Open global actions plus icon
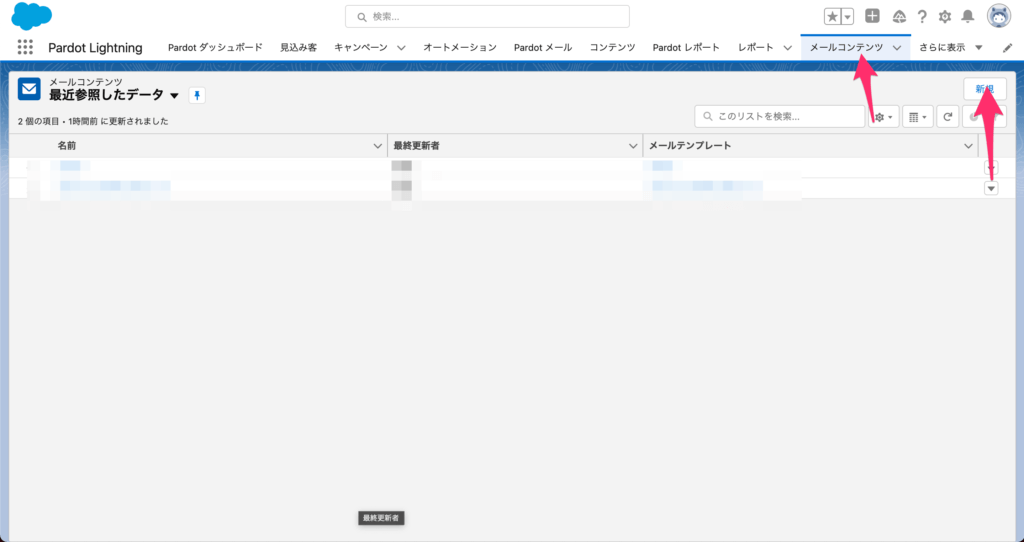Image resolution: width=1024 pixels, height=542 pixels. [872, 16]
